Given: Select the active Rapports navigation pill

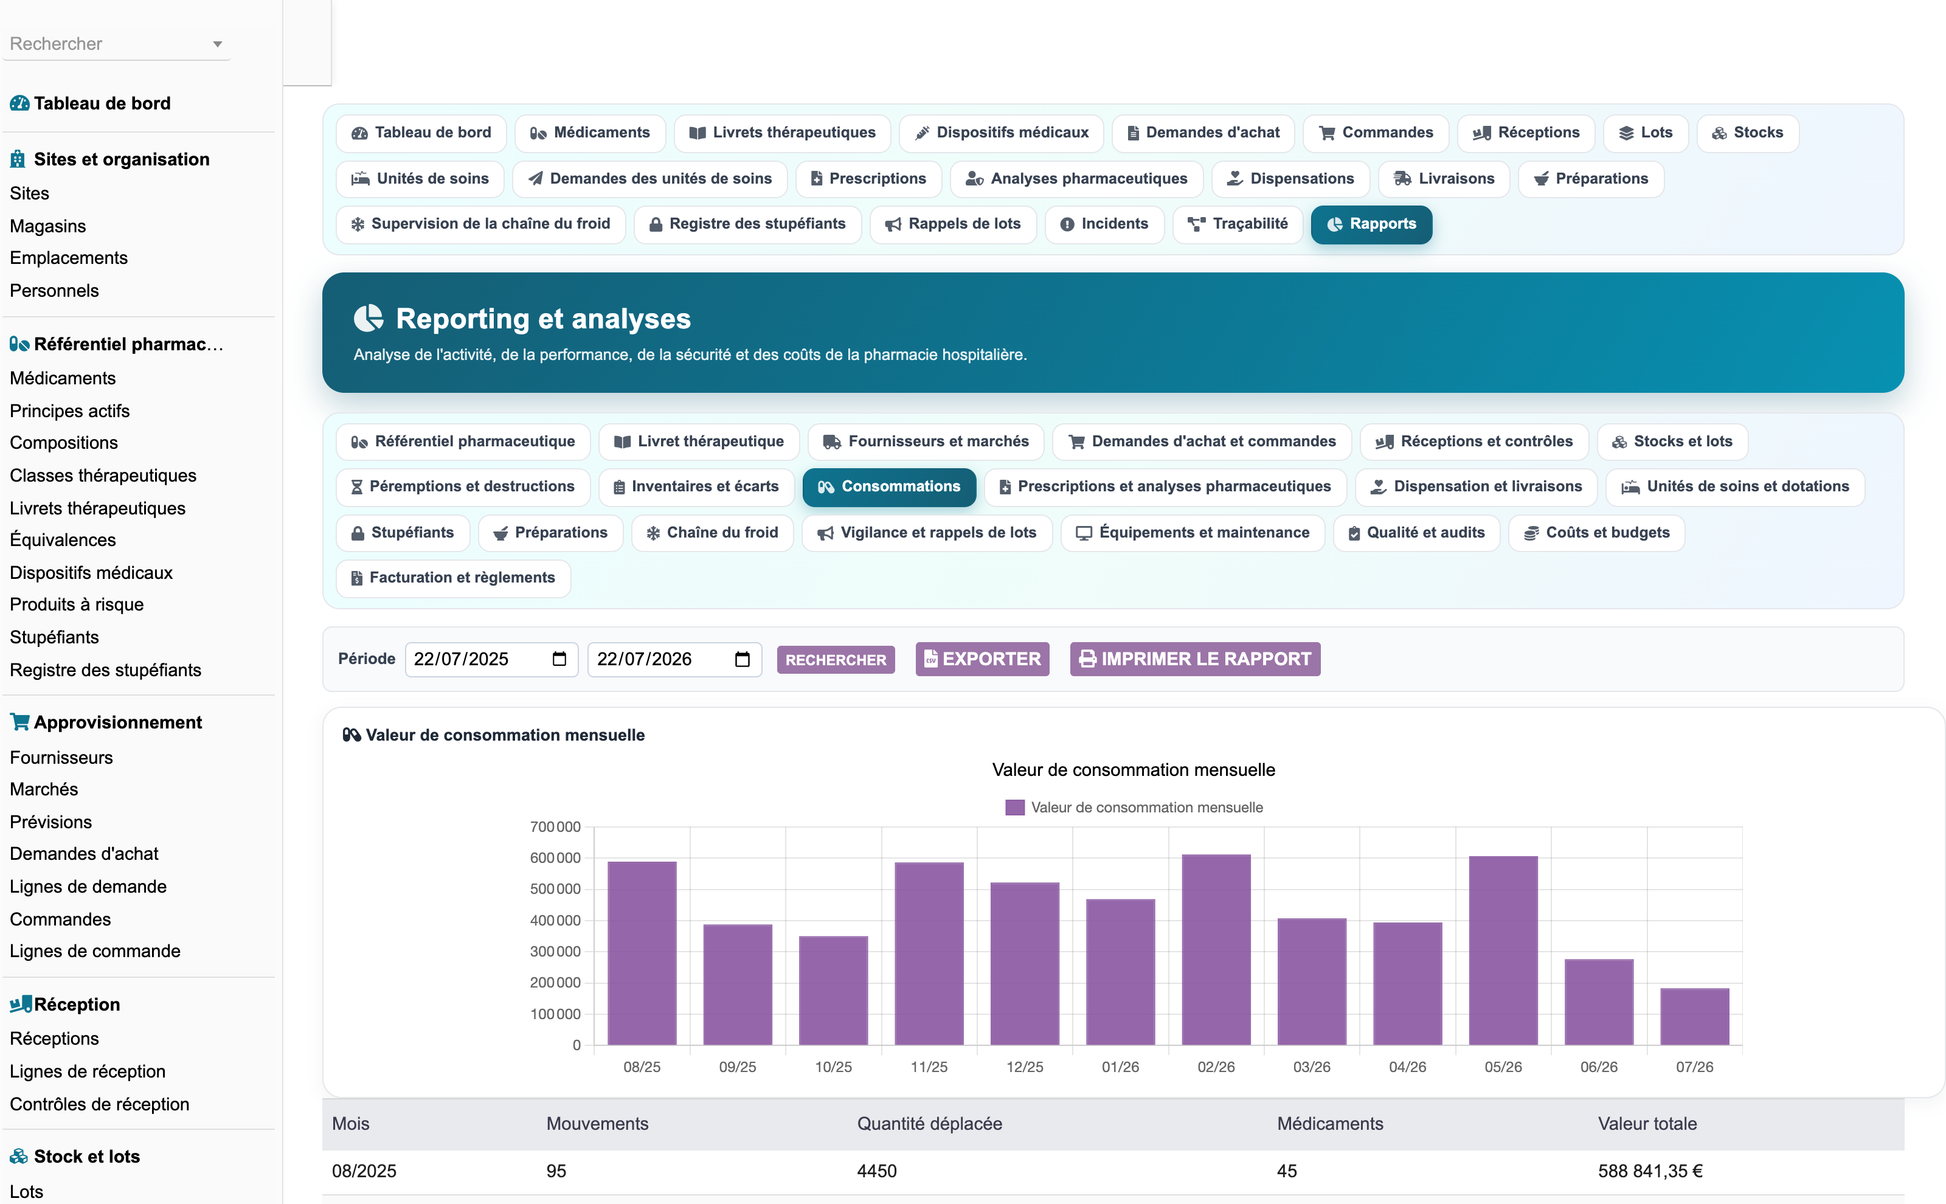Looking at the screenshot, I should (1371, 224).
